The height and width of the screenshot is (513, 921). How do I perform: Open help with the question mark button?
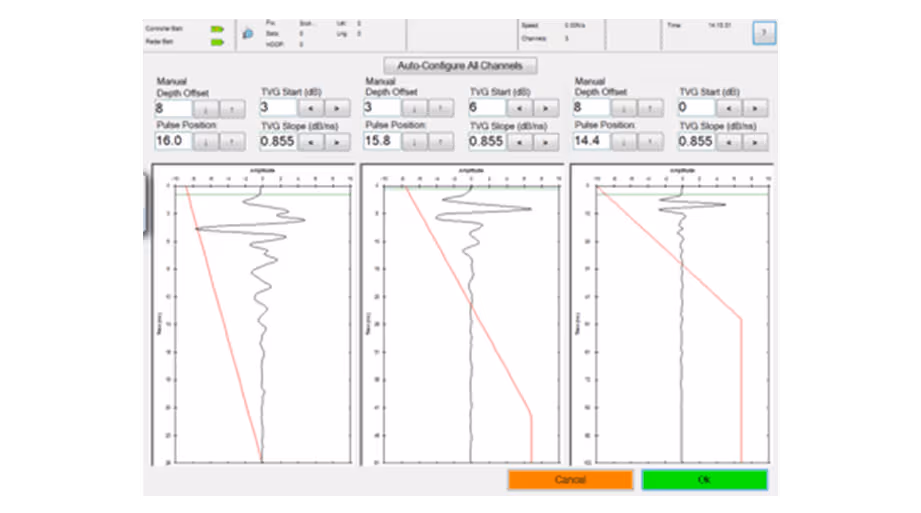pos(764,32)
